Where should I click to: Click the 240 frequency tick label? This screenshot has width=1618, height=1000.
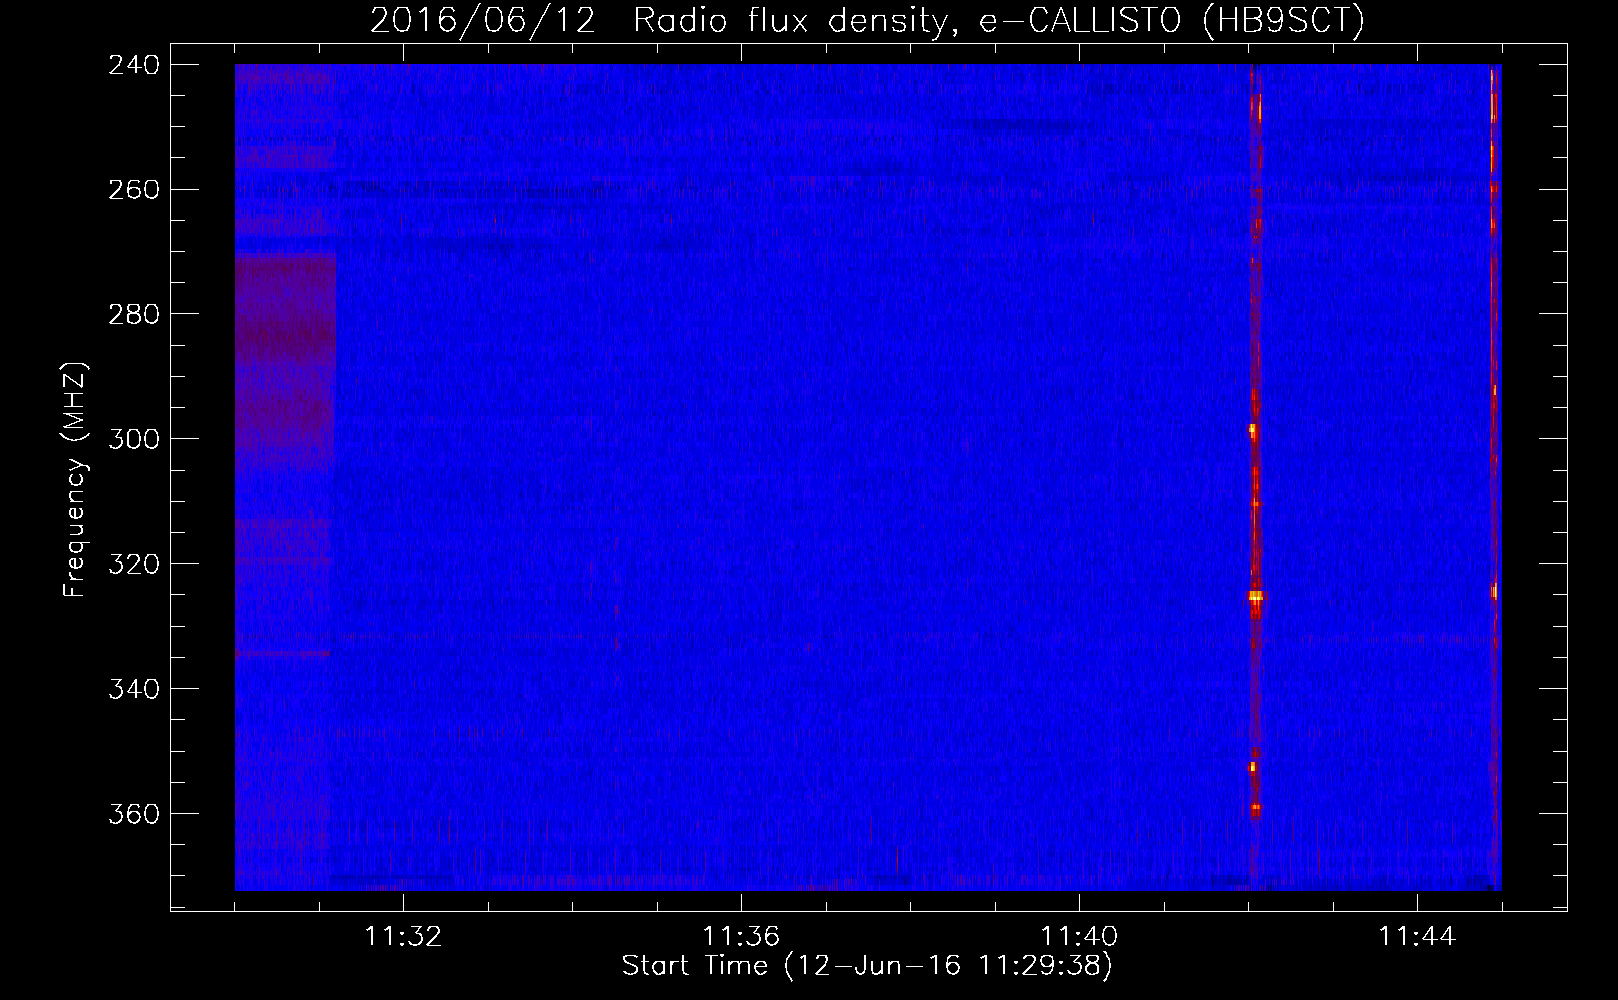(134, 65)
